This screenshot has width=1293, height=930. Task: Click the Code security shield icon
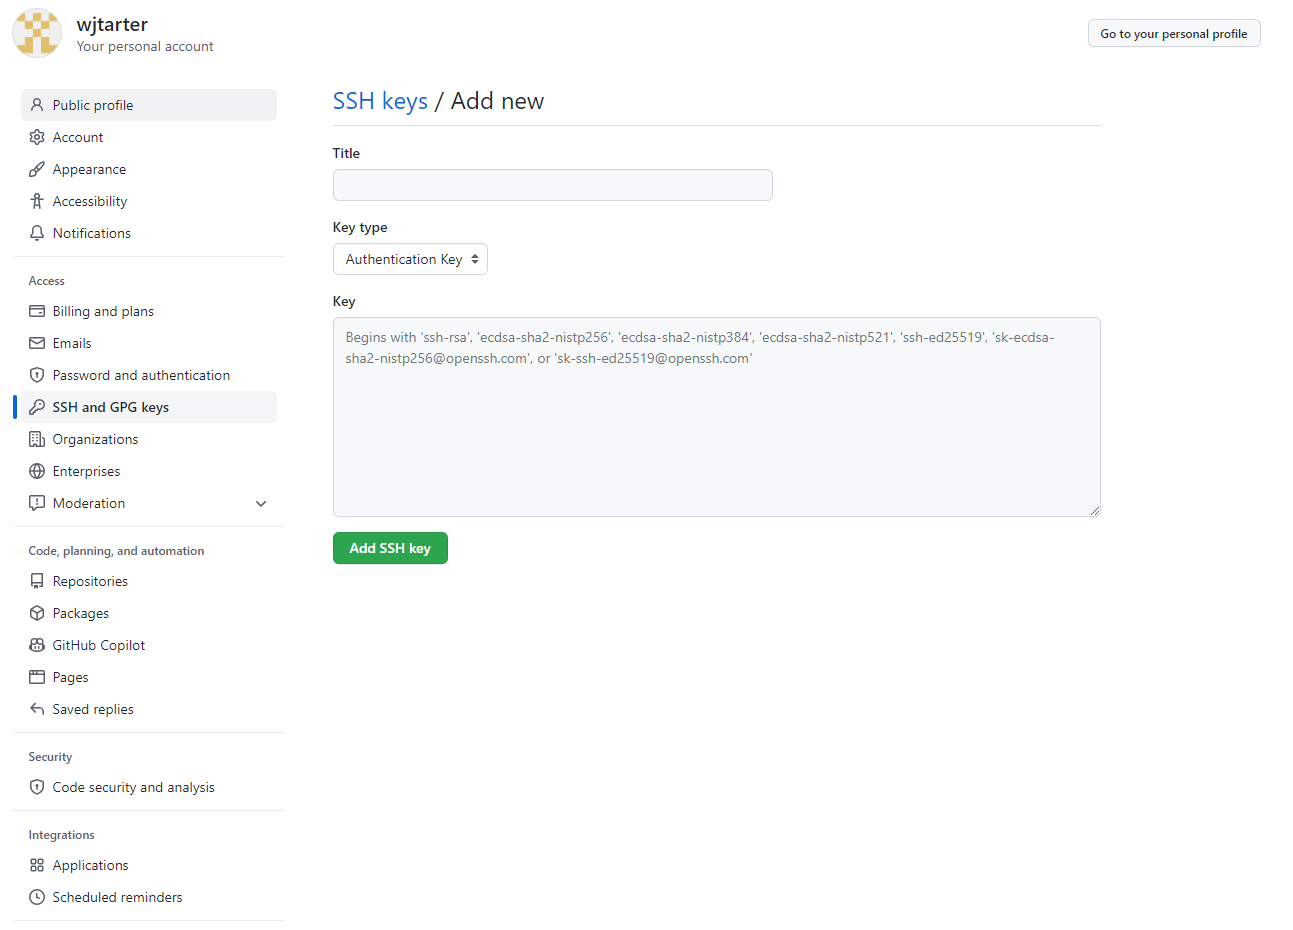(x=37, y=787)
